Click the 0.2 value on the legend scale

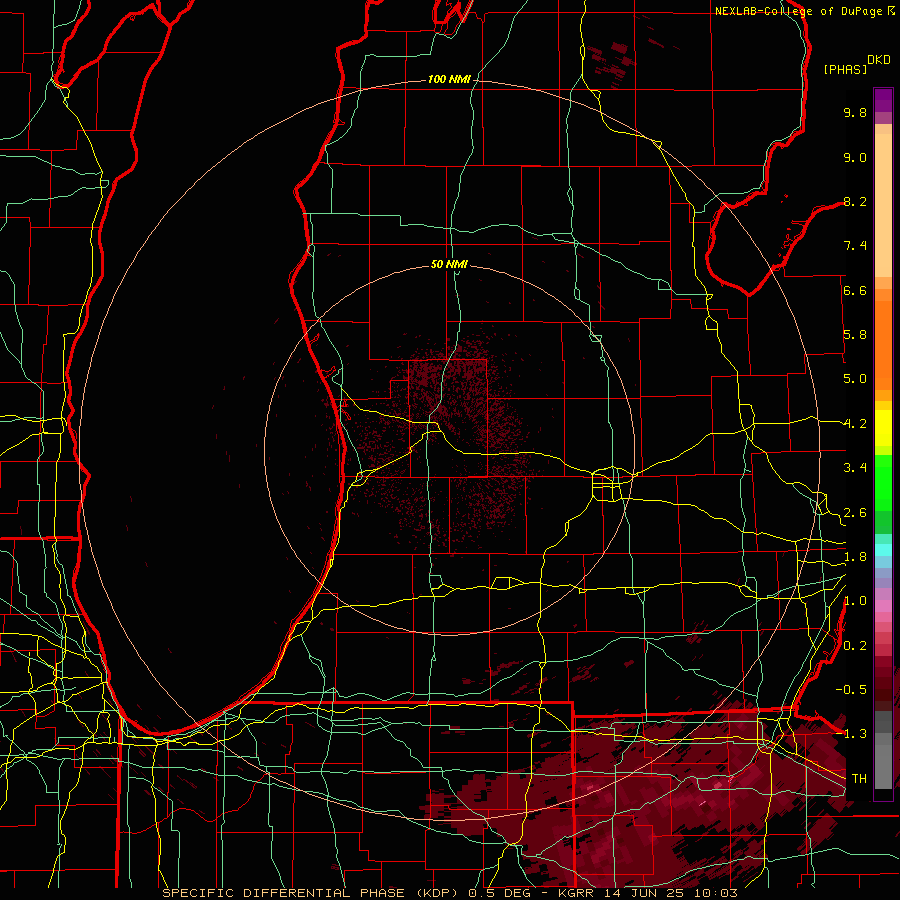coord(855,646)
